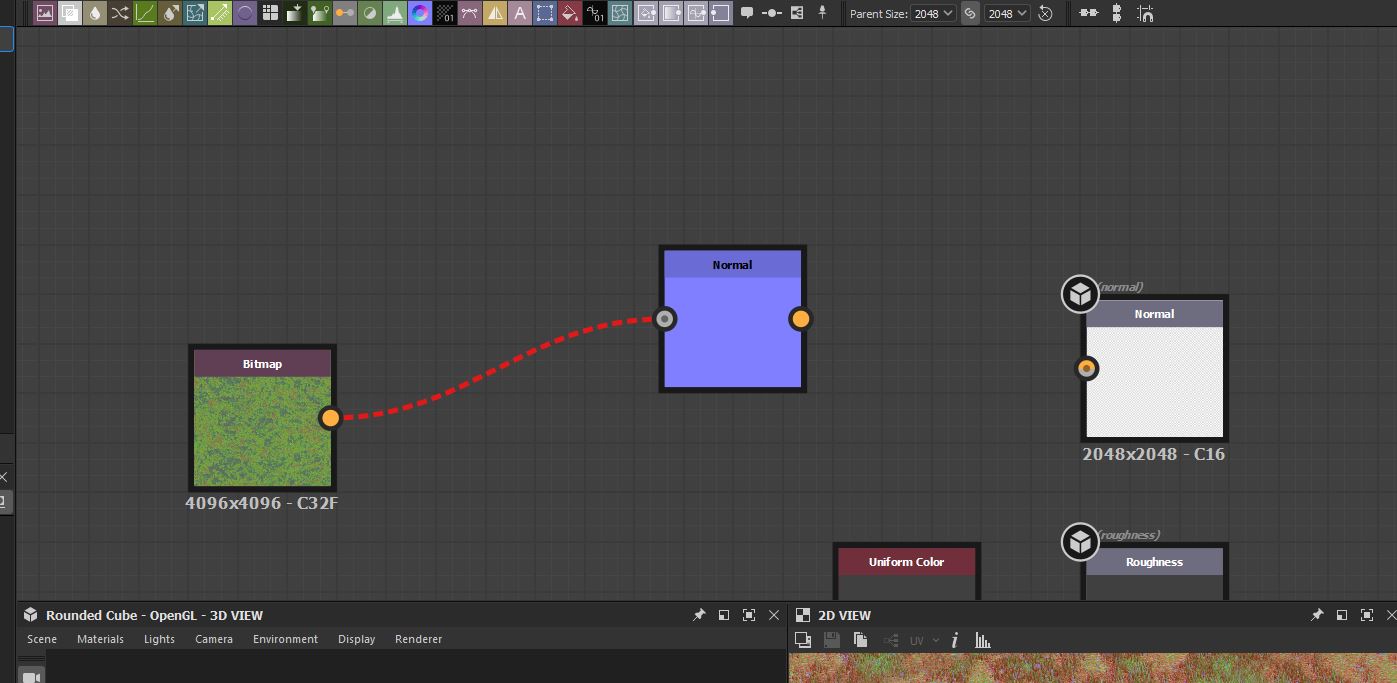Open the Parent Size 2048 dropdown
This screenshot has height=683, width=1397.
pyautogui.click(x=932, y=13)
